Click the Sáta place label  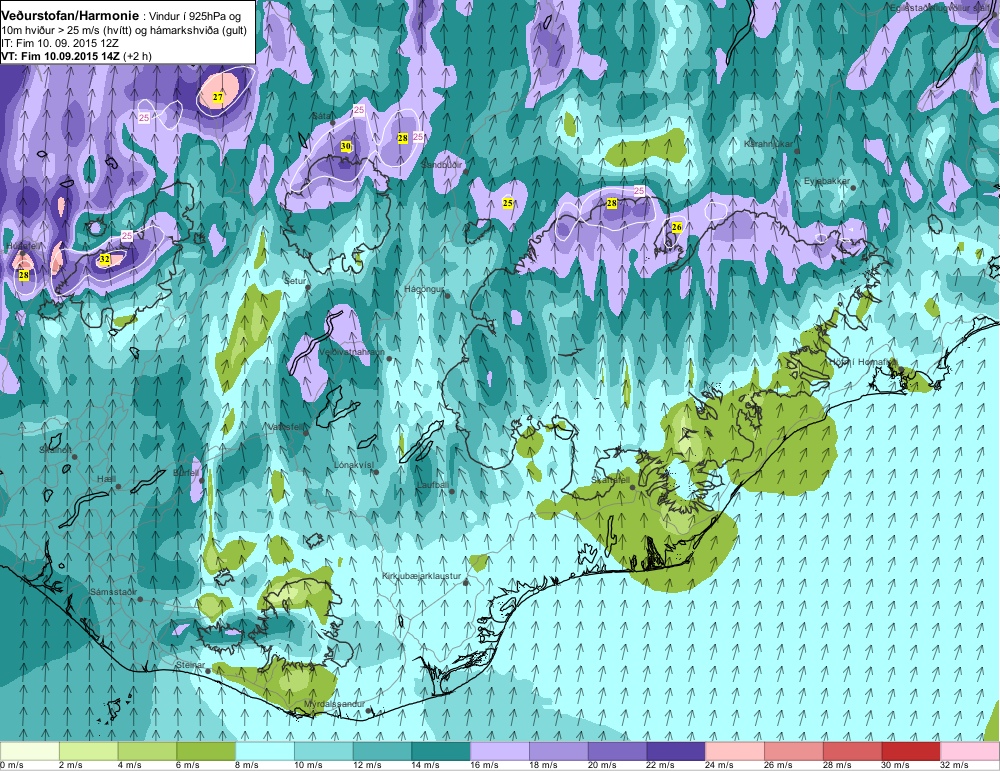(x=321, y=116)
